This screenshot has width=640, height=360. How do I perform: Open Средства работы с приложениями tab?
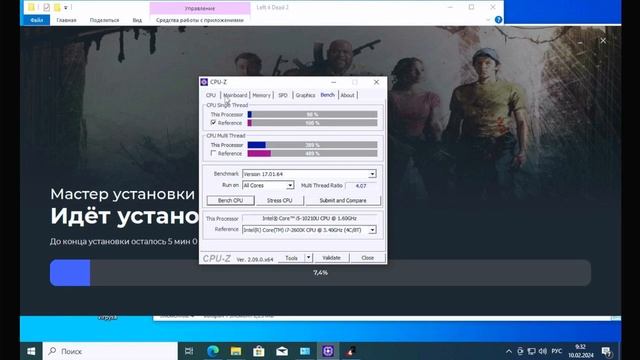pyautogui.click(x=200, y=20)
